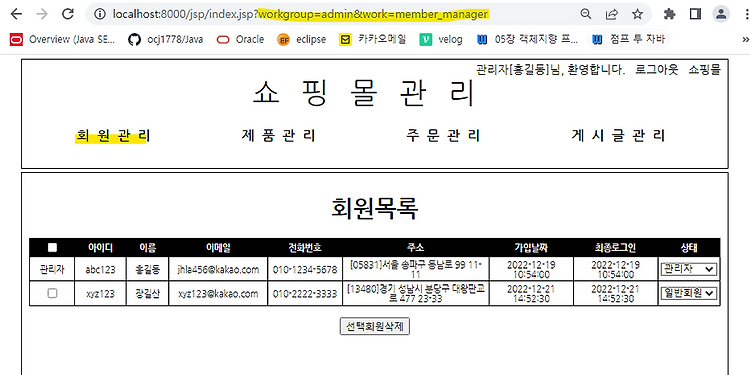Open the extensions puzzle icon

click(669, 14)
